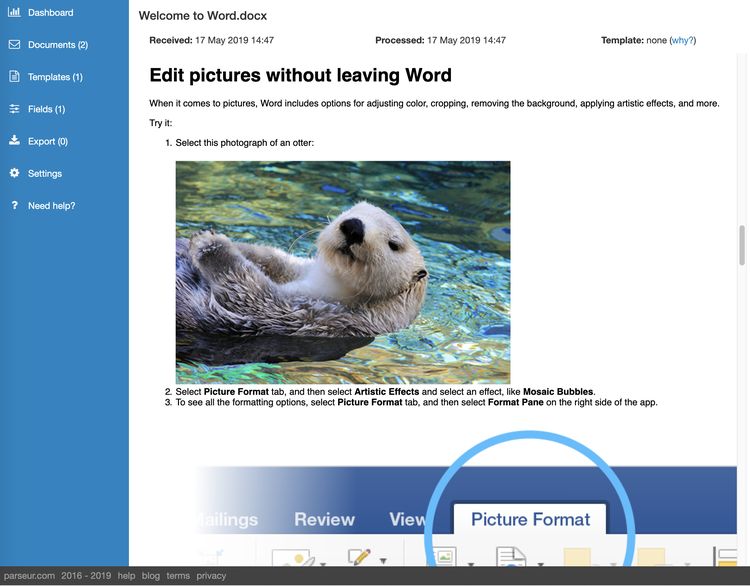Open the privacy footer link
Screen dimensions: 750x586
point(211,575)
